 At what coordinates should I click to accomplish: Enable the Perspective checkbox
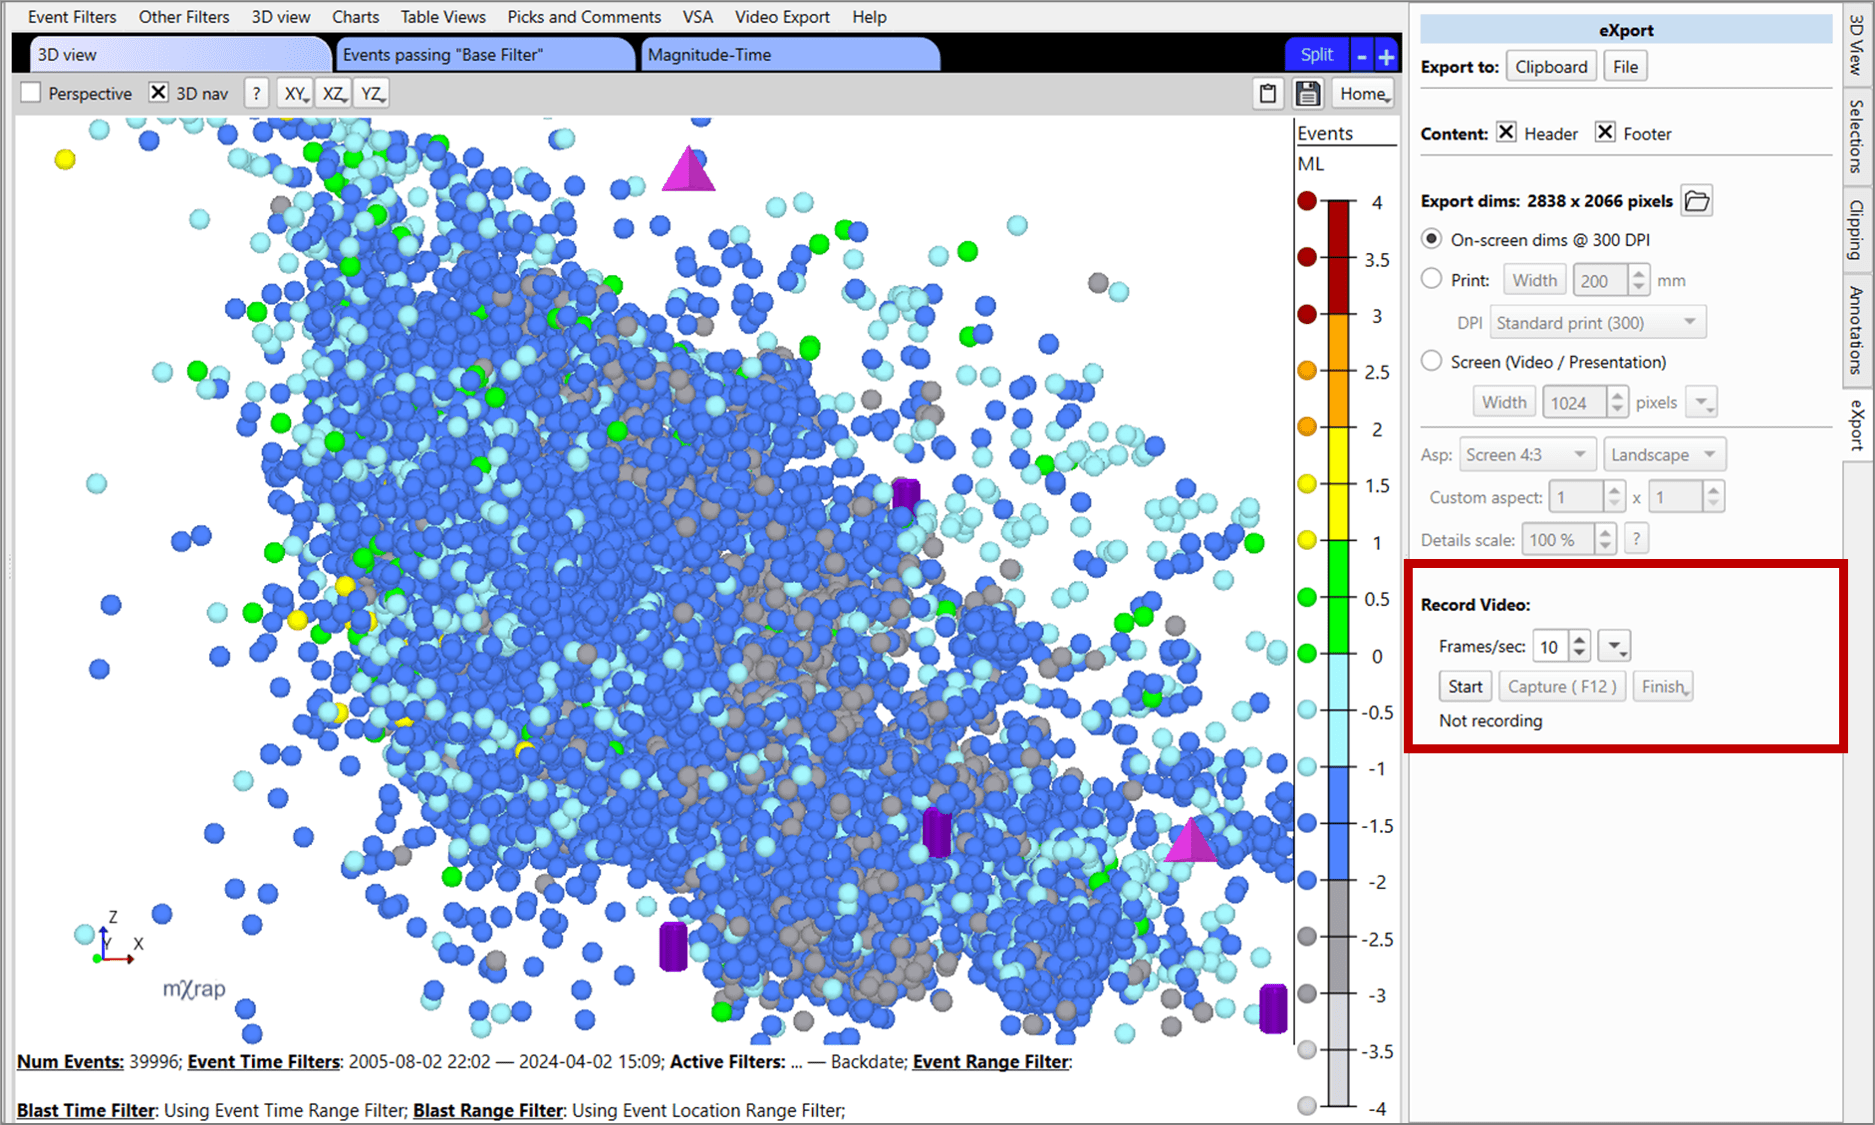32,93
